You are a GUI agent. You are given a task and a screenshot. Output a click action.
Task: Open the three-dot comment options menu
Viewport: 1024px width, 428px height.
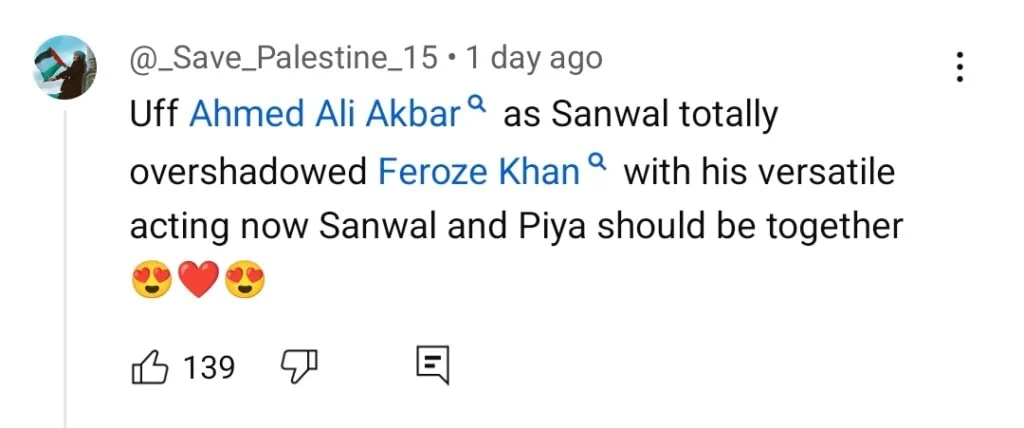pos(959,67)
